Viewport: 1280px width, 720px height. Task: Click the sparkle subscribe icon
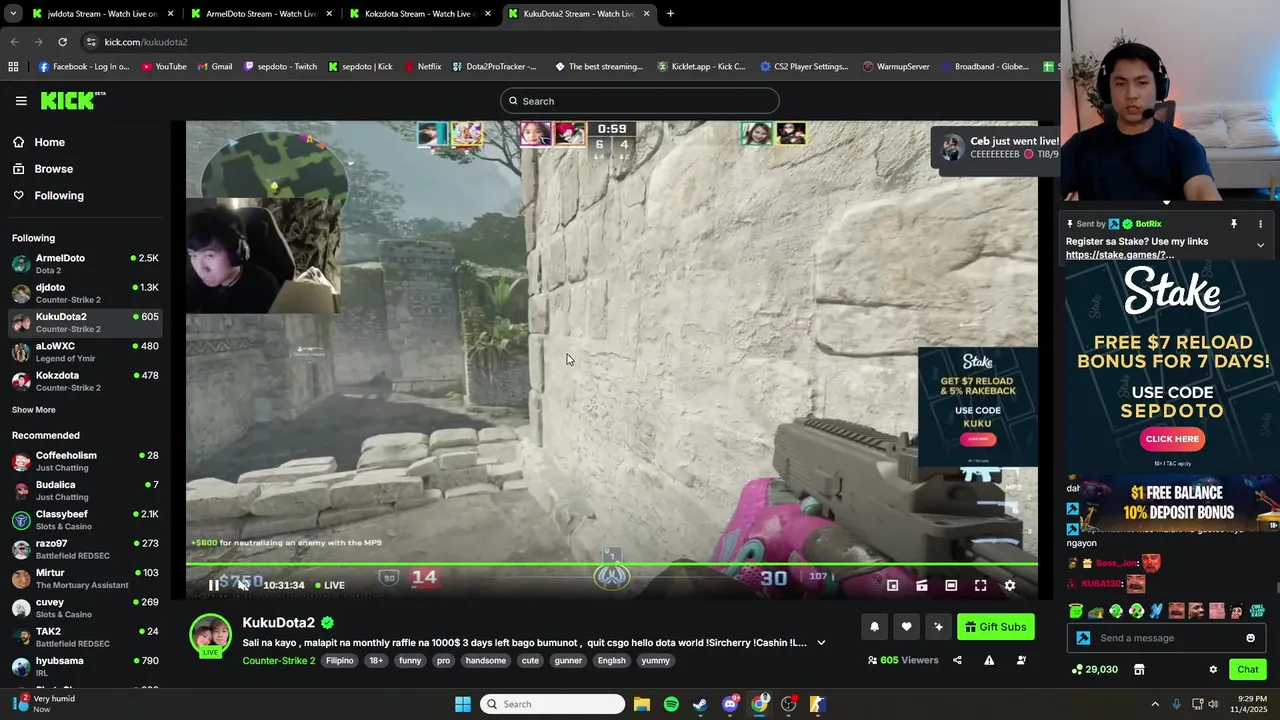click(x=938, y=627)
